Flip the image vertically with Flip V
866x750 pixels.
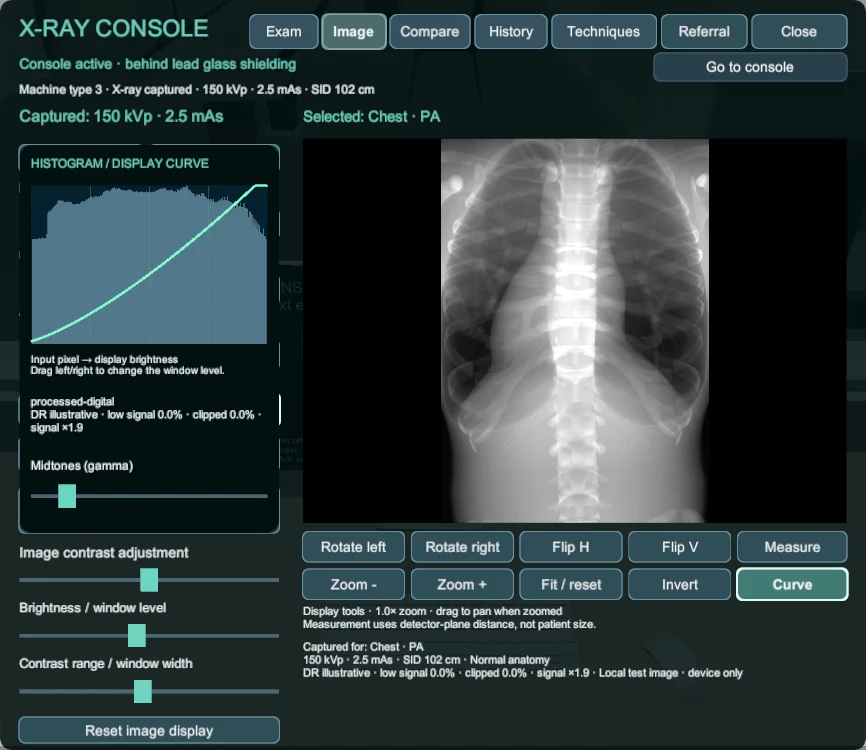coord(680,547)
